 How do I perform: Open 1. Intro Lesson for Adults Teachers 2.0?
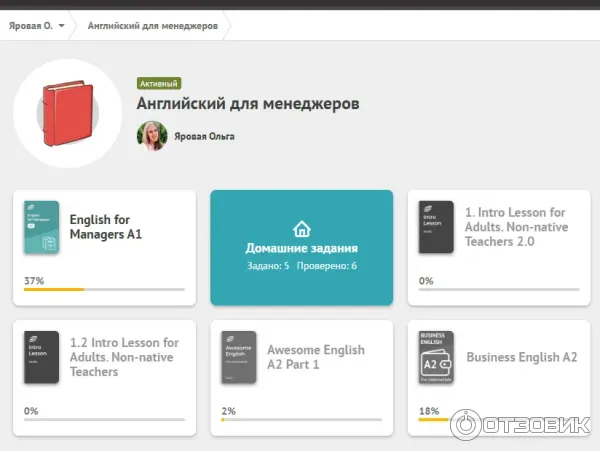[x=516, y=227]
